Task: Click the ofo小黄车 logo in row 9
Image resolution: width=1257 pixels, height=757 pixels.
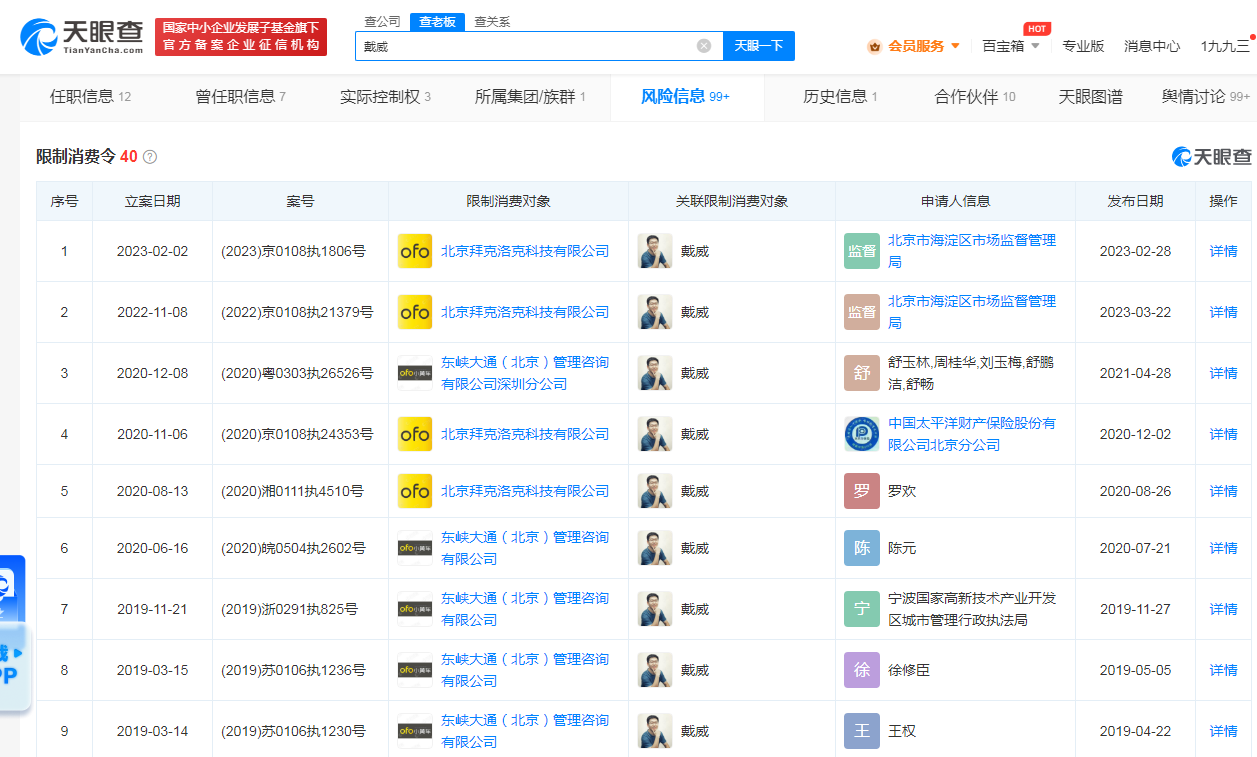Action: (x=415, y=731)
